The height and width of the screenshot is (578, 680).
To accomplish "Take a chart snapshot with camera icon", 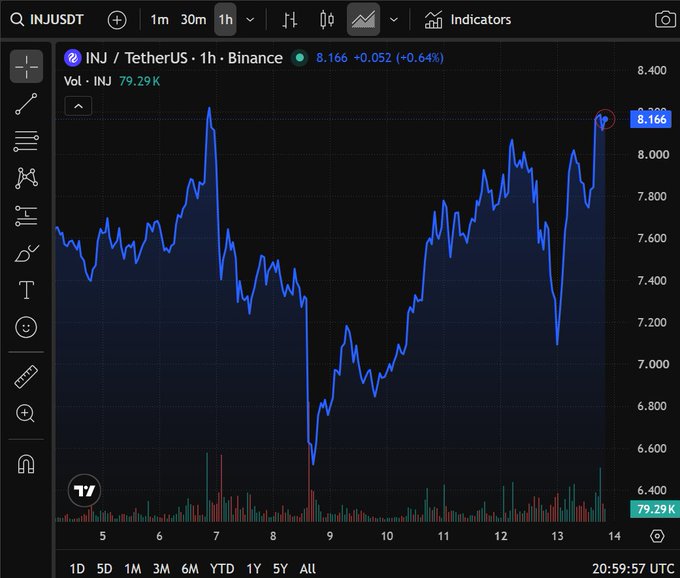I will pos(665,20).
